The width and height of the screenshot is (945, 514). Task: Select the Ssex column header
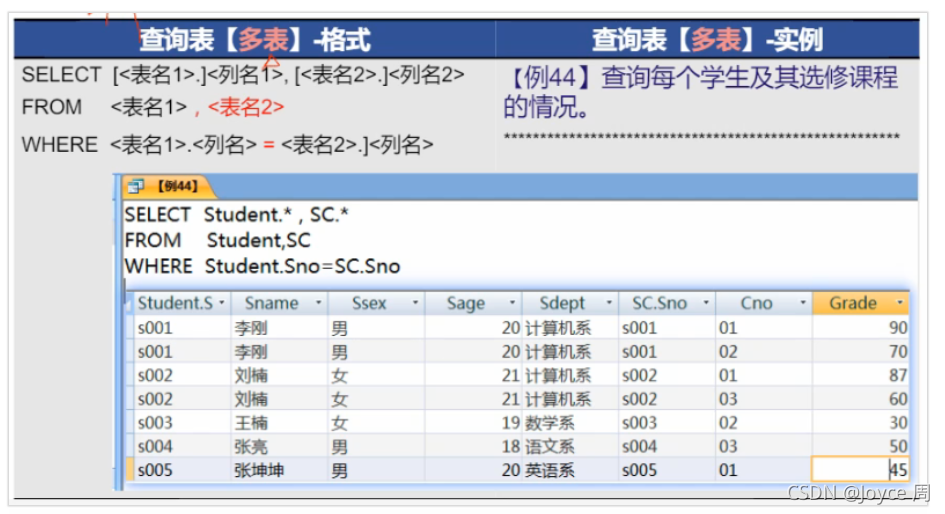point(376,303)
